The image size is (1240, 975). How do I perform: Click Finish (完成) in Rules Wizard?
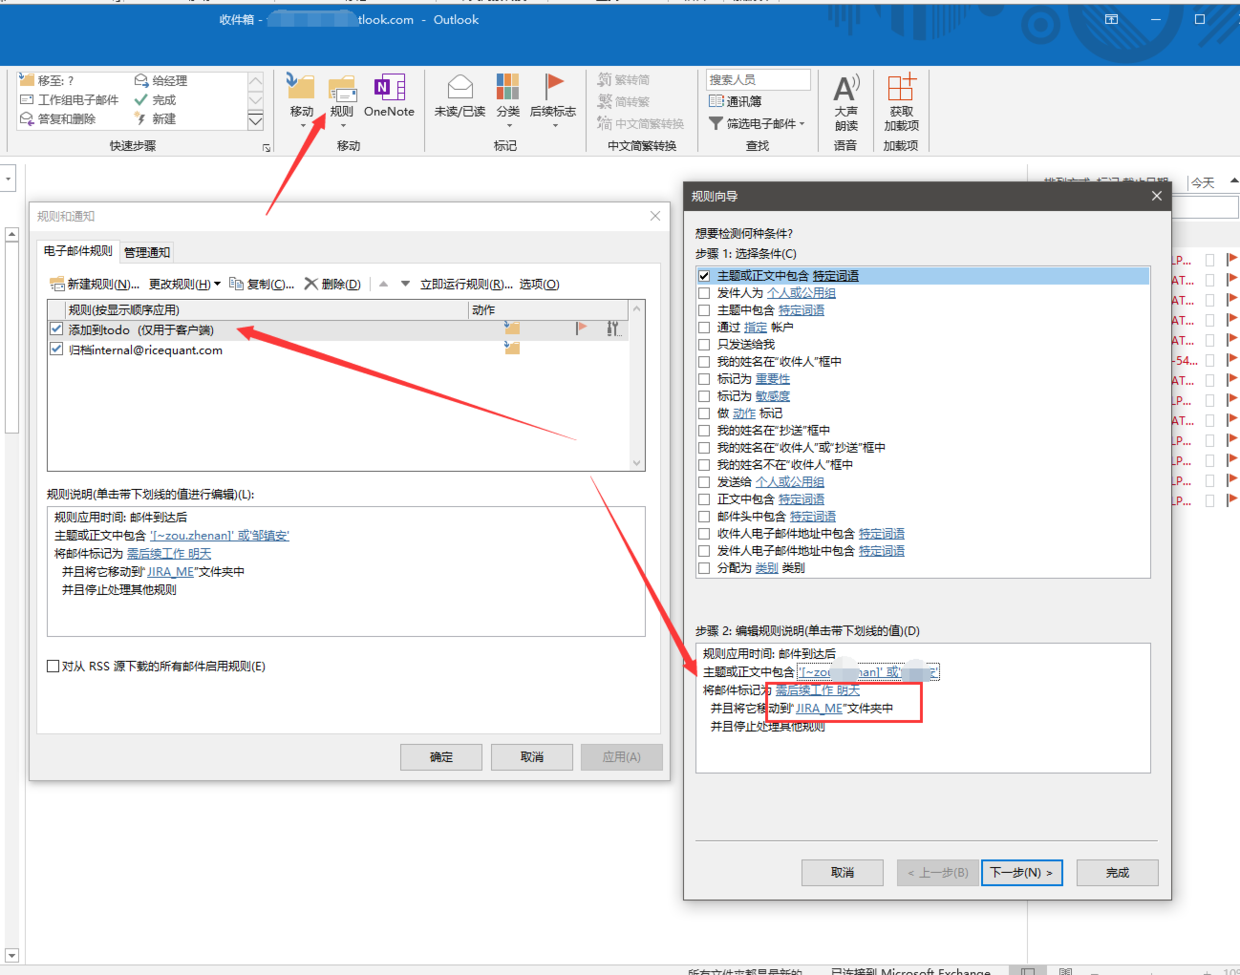(x=1117, y=872)
